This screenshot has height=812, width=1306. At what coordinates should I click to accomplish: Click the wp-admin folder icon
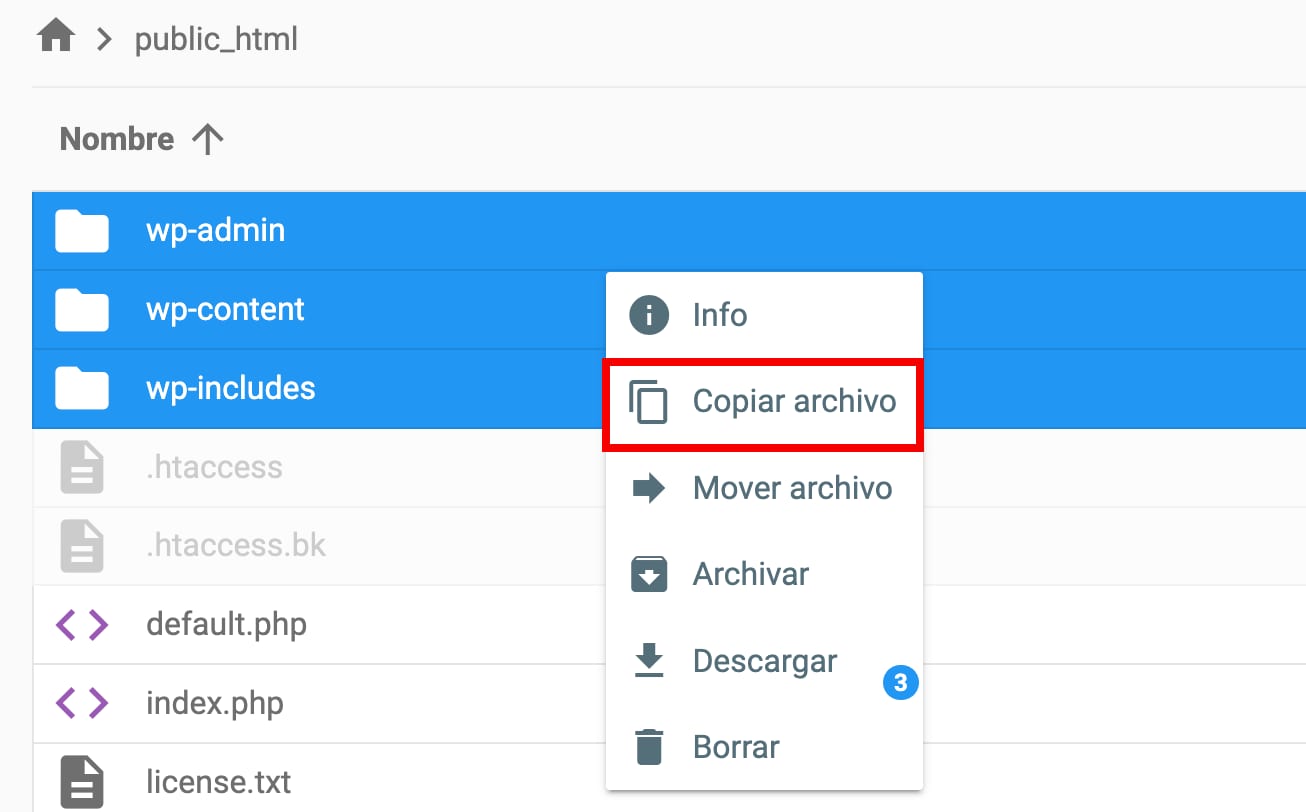tap(82, 231)
